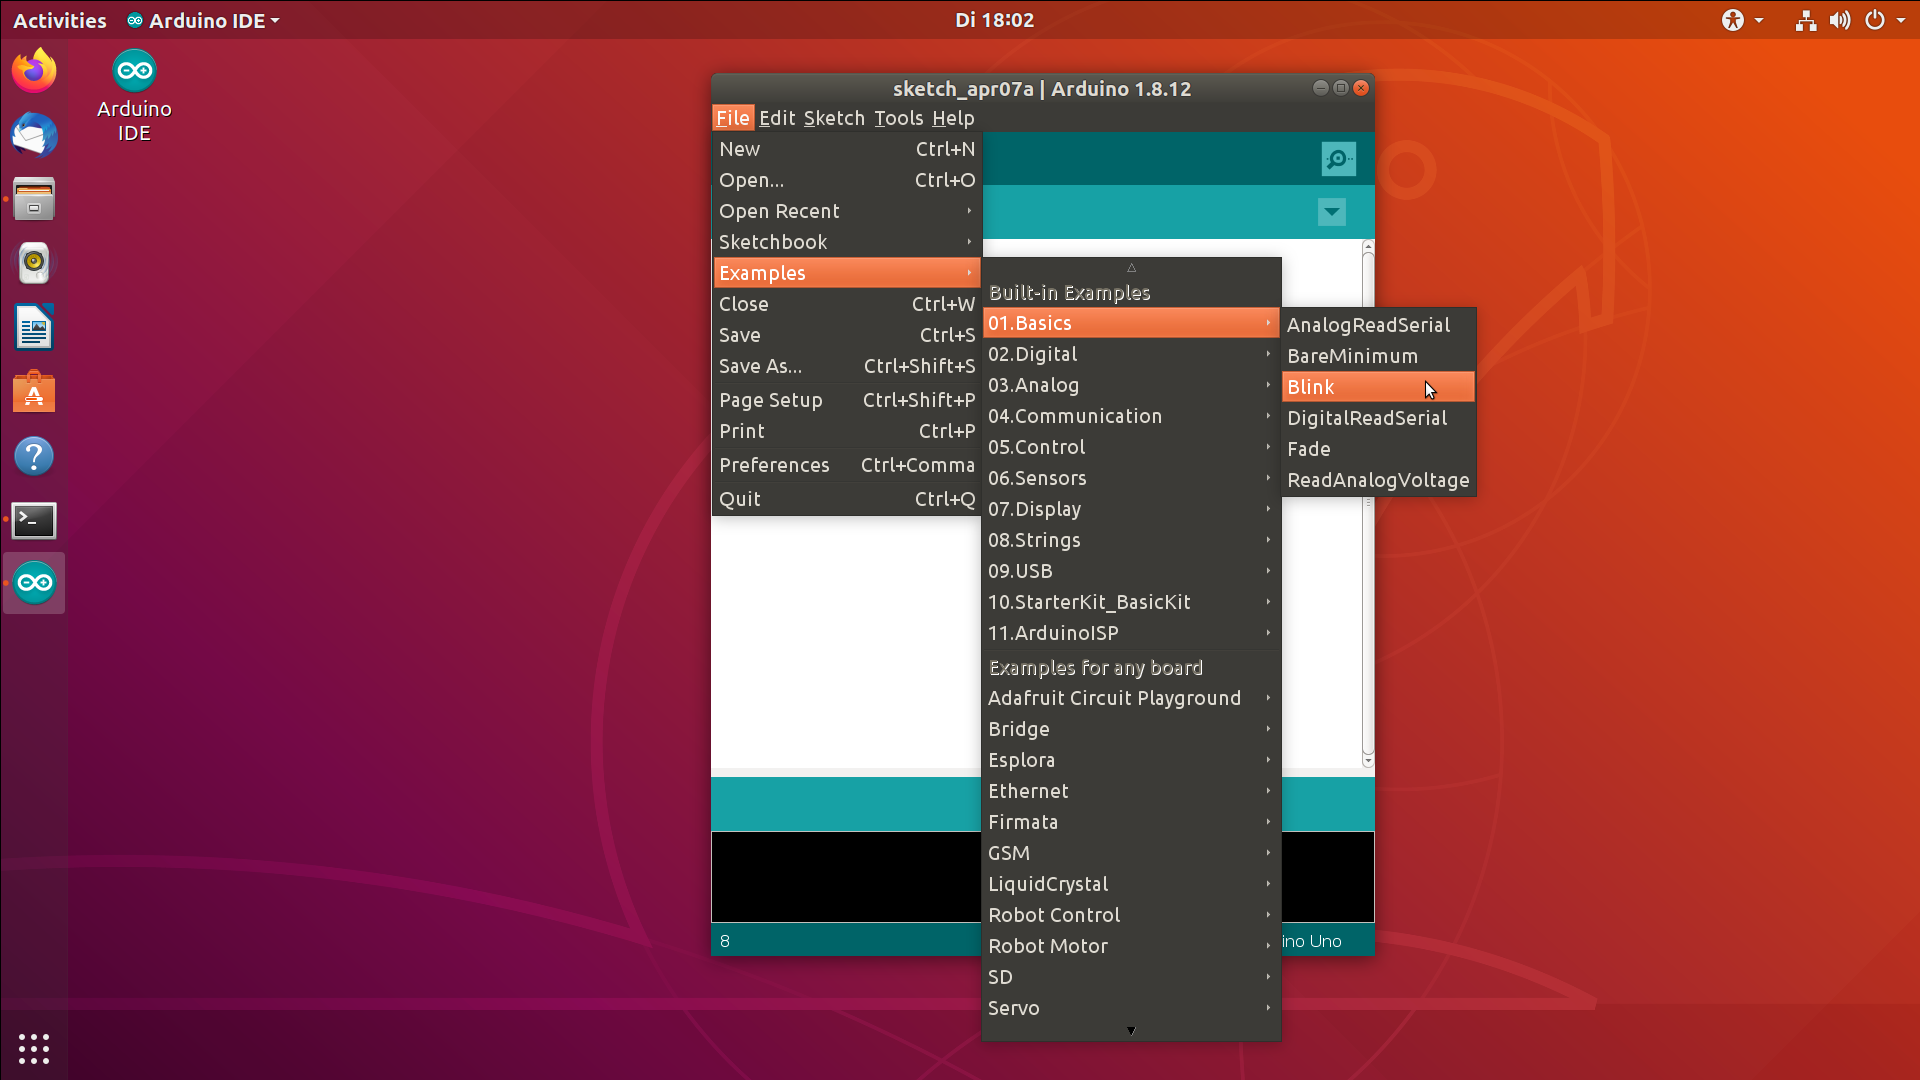The image size is (1920, 1080).
Task: Open the ReadAnalogVoltage example
Action: (x=1378, y=480)
